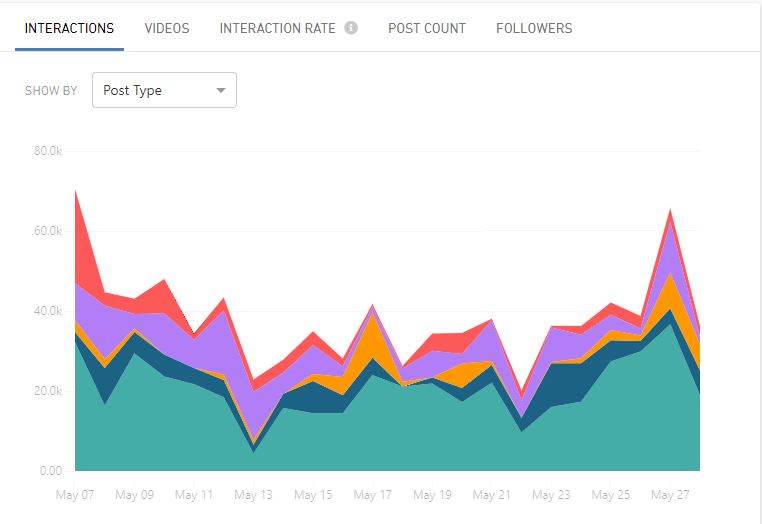The image size is (762, 524).
Task: Click the 20.0k y-axis label
Action: [x=45, y=391]
